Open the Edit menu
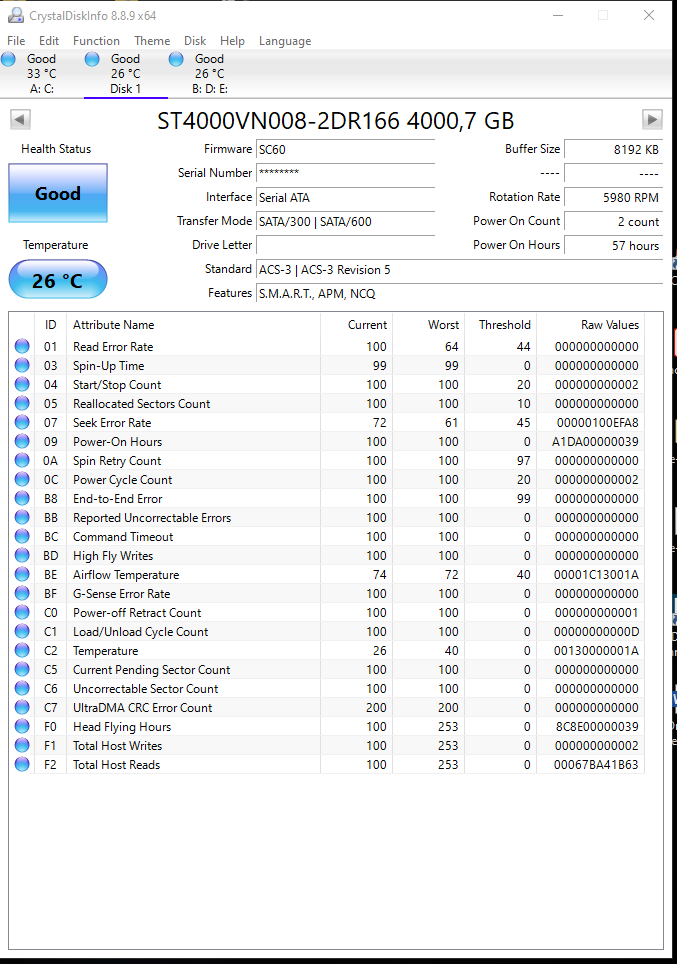 pos(49,41)
